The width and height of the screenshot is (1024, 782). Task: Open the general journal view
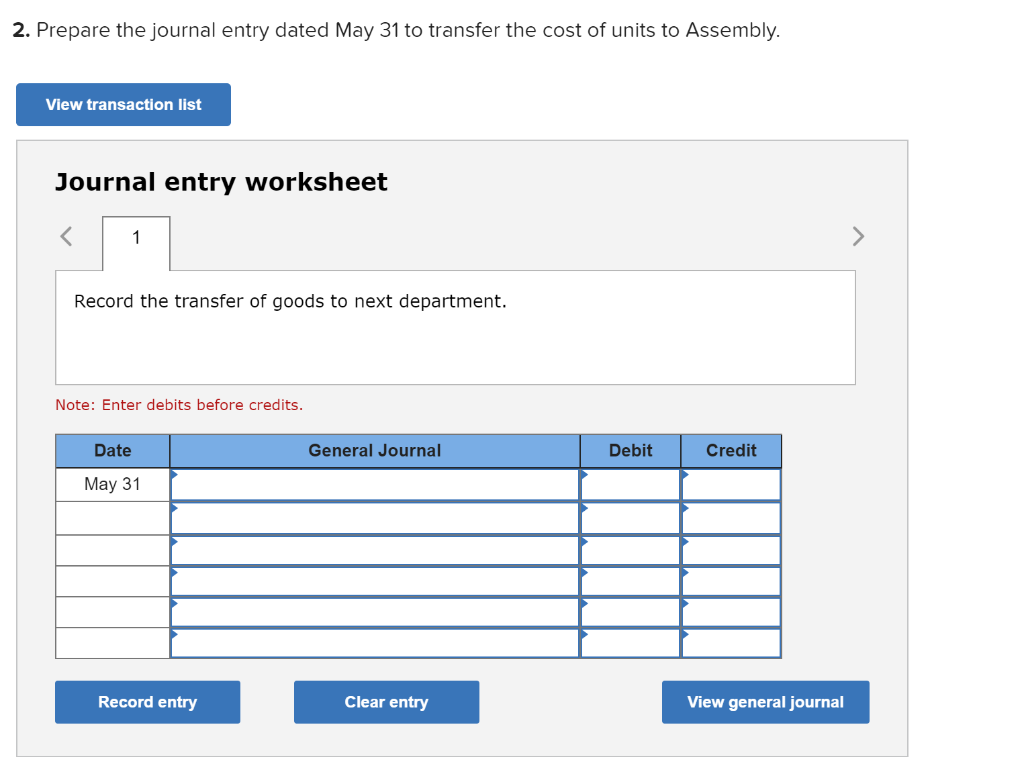coord(765,702)
